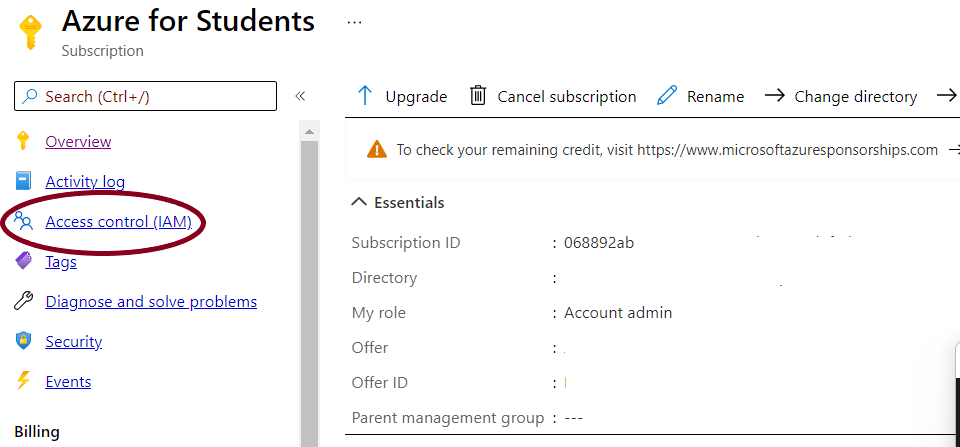
Task: Open the ellipsis more options menu
Action: click(x=354, y=21)
